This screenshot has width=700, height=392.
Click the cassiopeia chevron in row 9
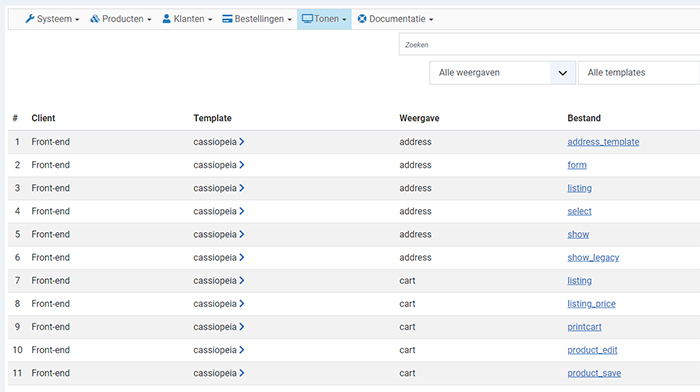tap(242, 327)
